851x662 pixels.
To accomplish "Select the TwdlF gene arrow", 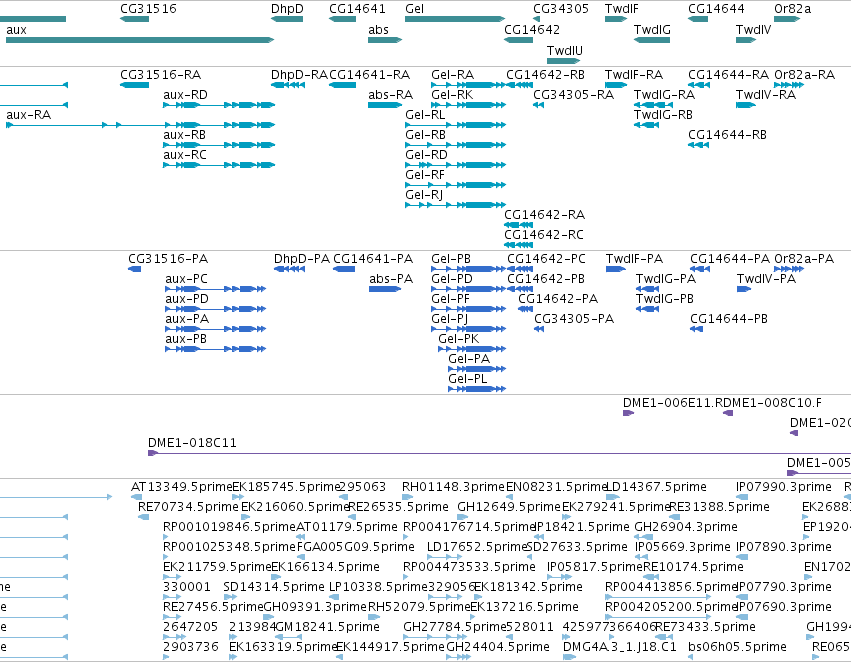I will coord(616,19).
